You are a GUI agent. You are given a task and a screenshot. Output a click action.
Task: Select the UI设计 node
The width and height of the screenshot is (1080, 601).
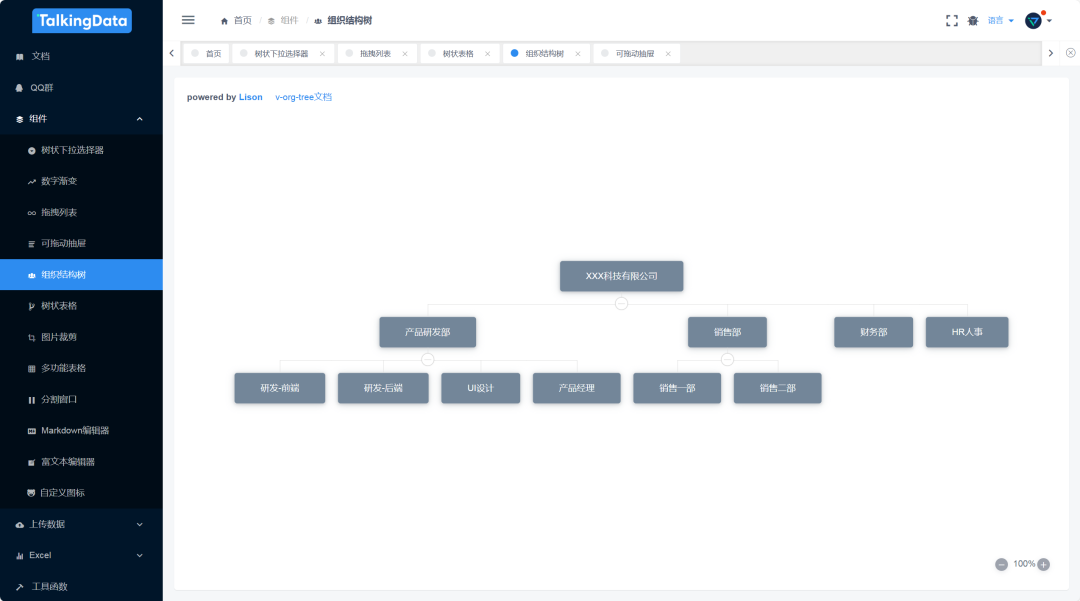481,388
